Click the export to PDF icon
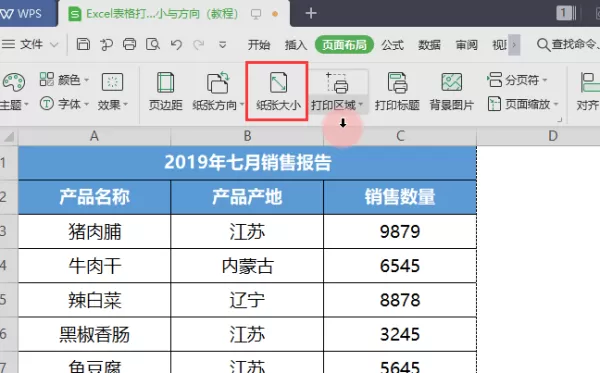The width and height of the screenshot is (600, 373). [x=106, y=44]
